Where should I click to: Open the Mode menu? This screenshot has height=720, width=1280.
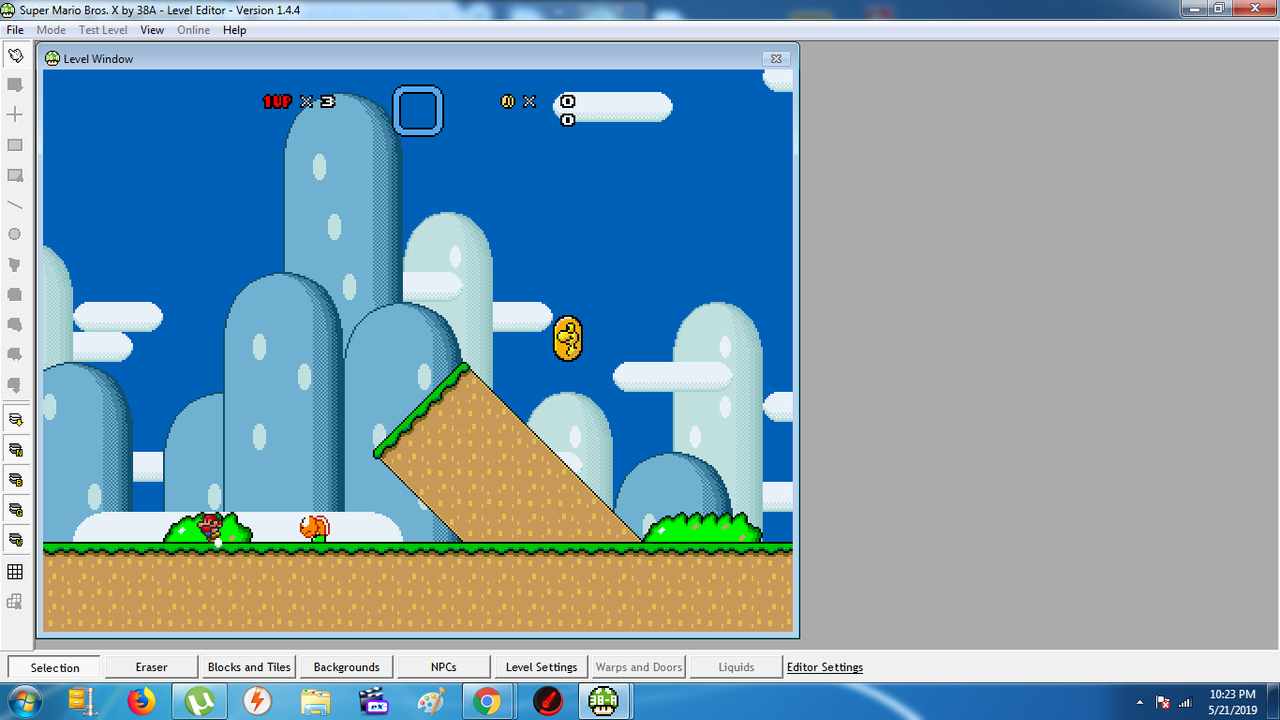[x=51, y=30]
